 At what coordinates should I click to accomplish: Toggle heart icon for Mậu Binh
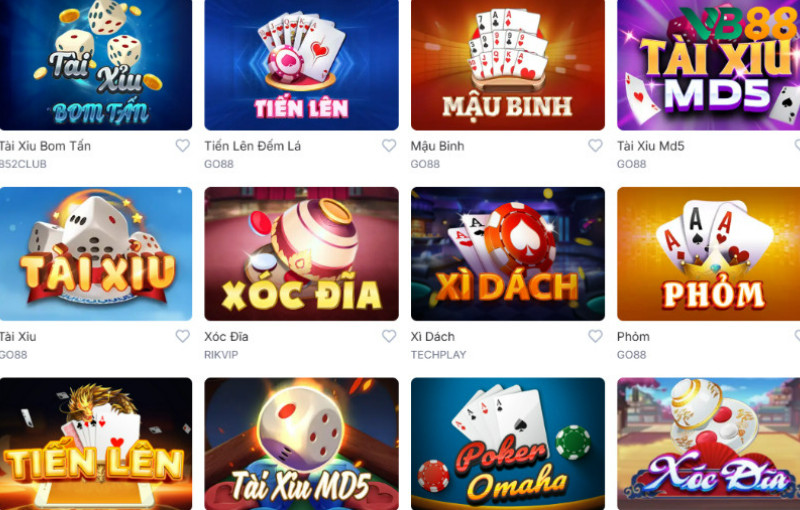click(x=595, y=146)
